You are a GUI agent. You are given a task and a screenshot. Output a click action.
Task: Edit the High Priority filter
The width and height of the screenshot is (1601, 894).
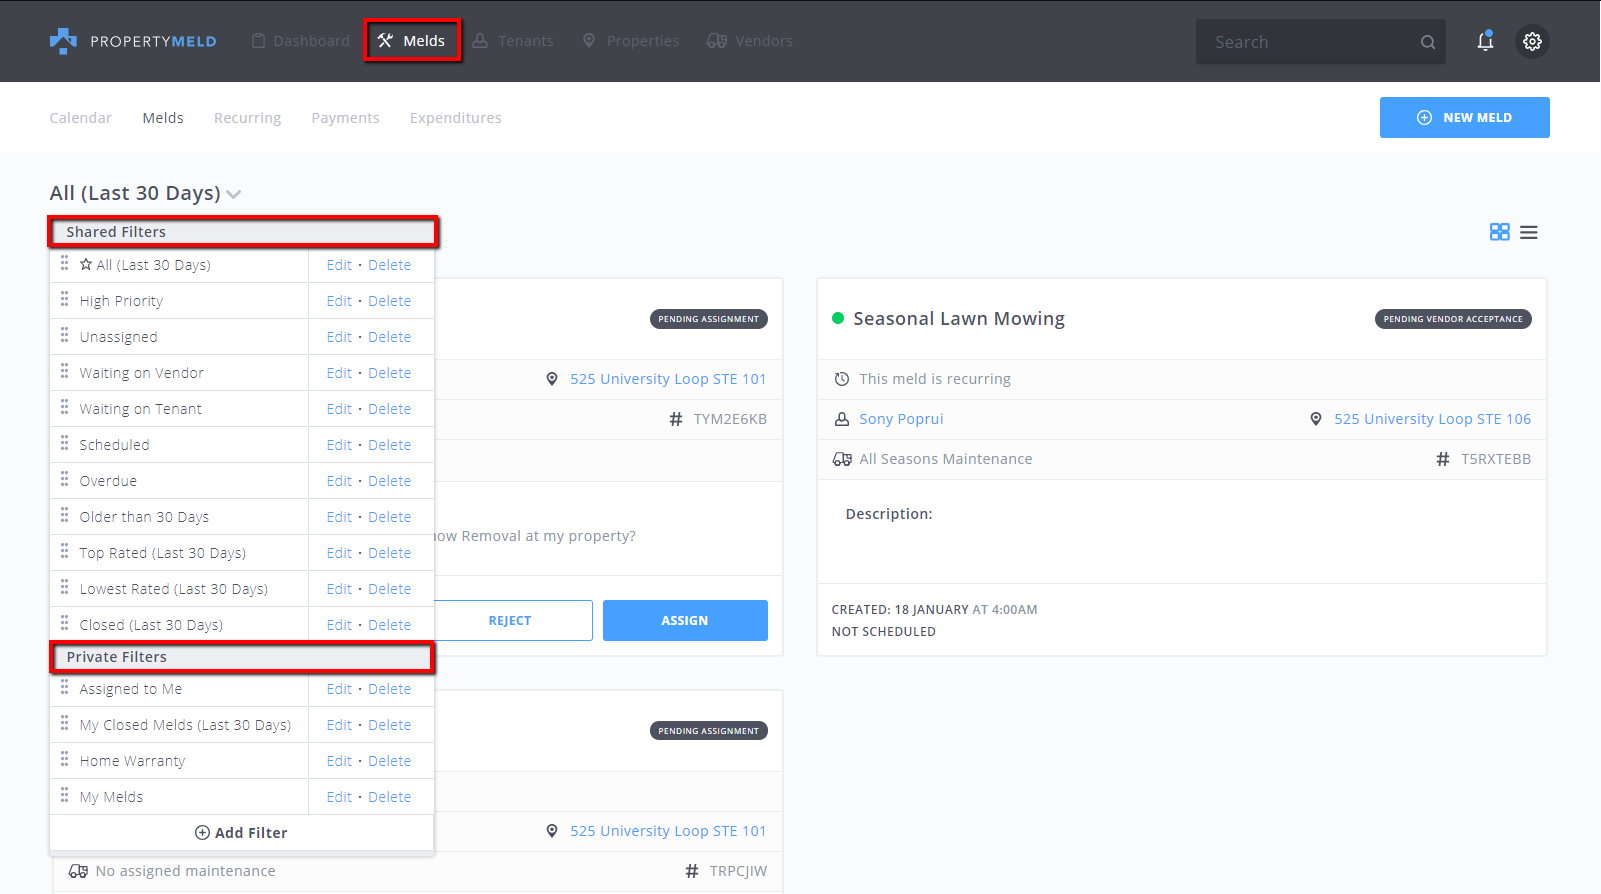coord(339,301)
